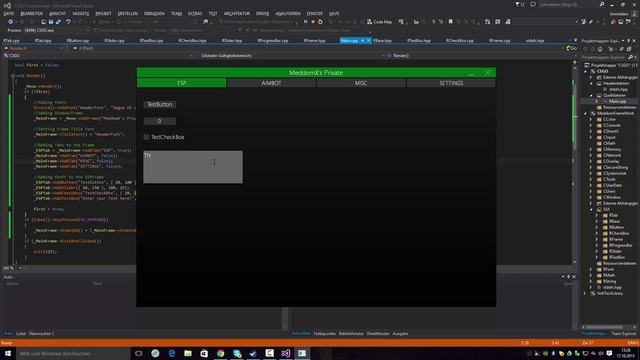Open Task View on the taskbar
Screen dimensions: 640x360
[139, 353]
